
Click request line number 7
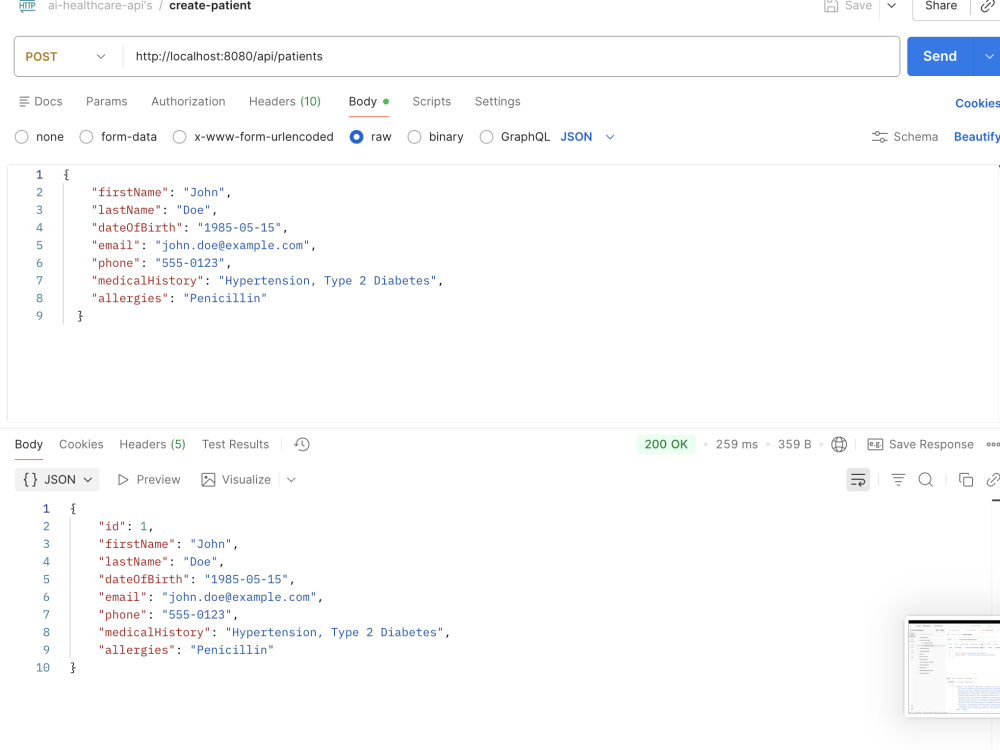coord(40,281)
